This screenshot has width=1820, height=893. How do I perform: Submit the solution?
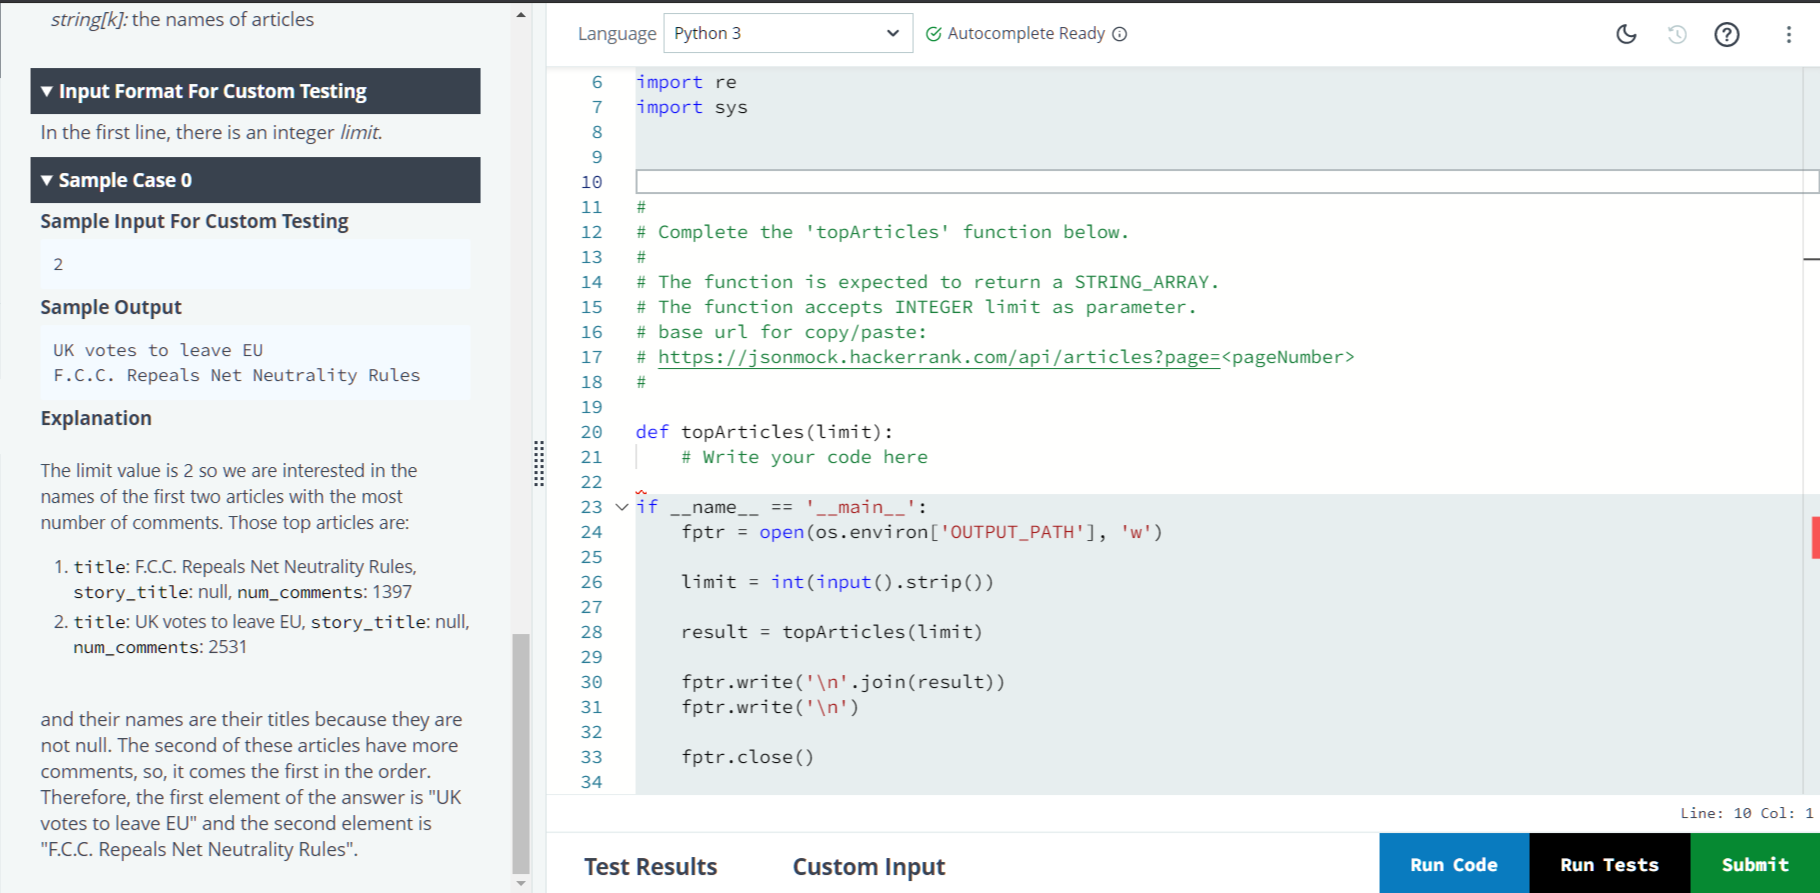point(1755,864)
